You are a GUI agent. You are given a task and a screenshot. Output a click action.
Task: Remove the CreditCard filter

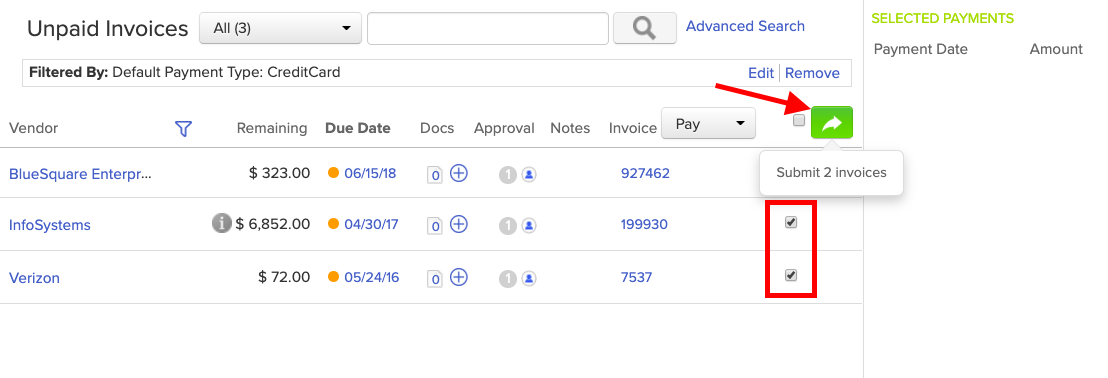(x=813, y=73)
